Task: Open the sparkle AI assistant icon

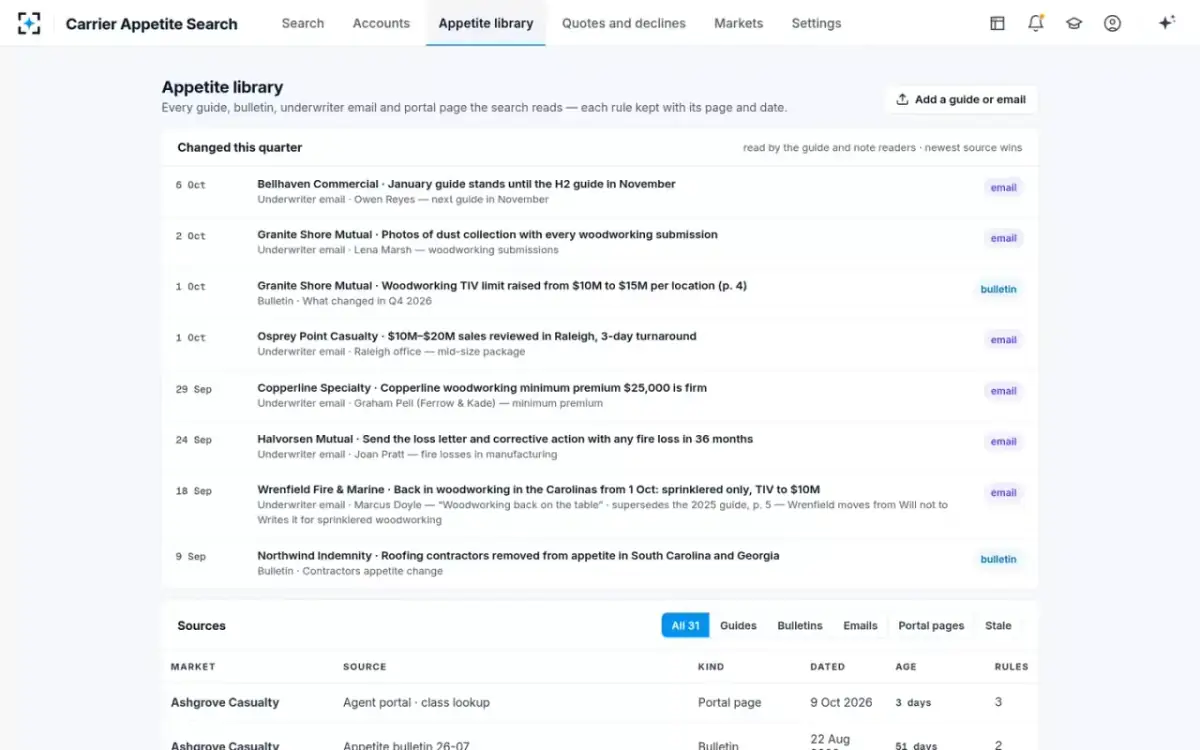Action: click(1166, 23)
